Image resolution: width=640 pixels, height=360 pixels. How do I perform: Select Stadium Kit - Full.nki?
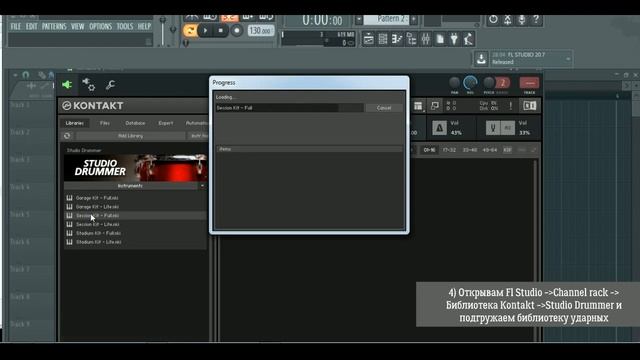pos(98,233)
